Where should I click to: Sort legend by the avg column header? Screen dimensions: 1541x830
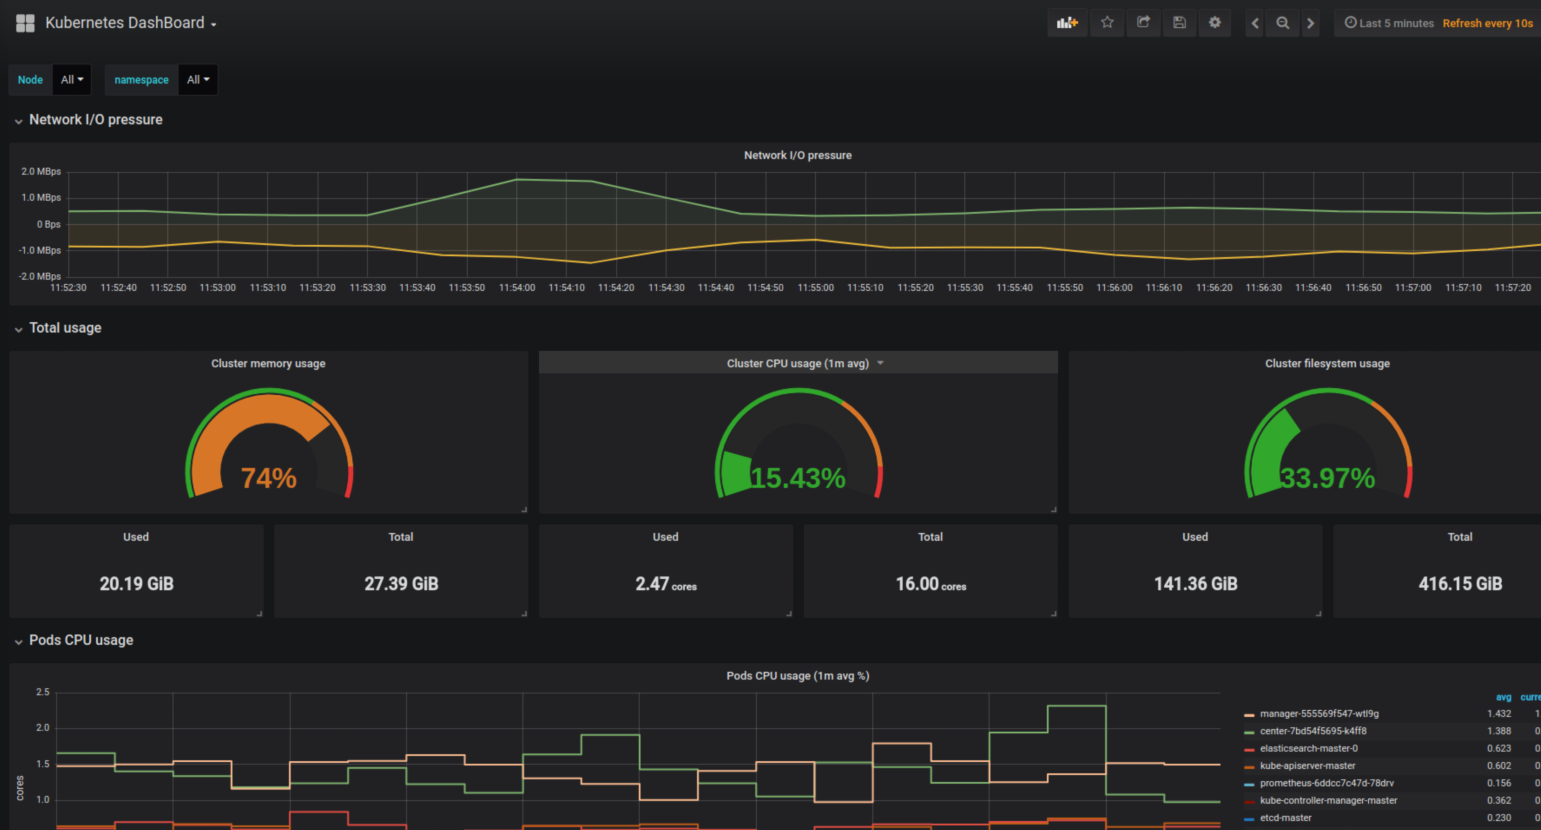click(x=1503, y=697)
